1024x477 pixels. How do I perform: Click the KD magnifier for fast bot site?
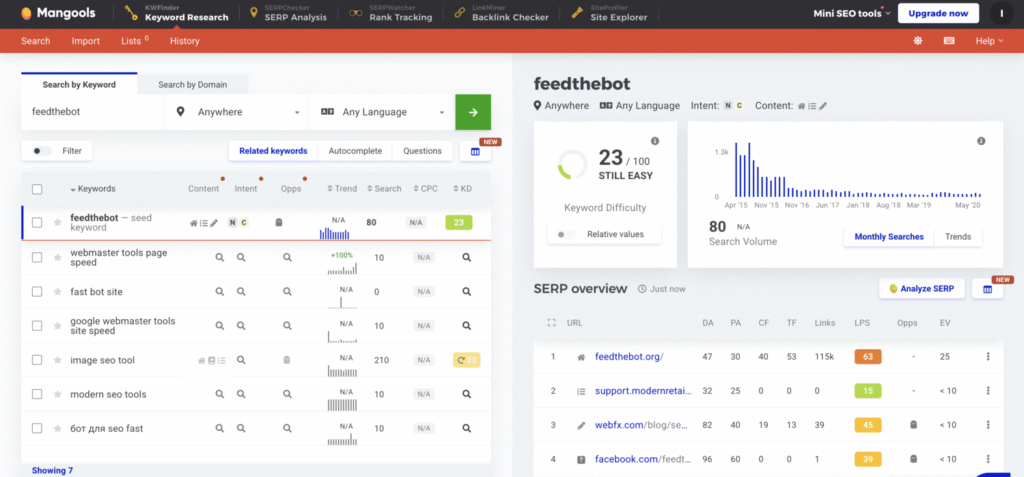466,291
